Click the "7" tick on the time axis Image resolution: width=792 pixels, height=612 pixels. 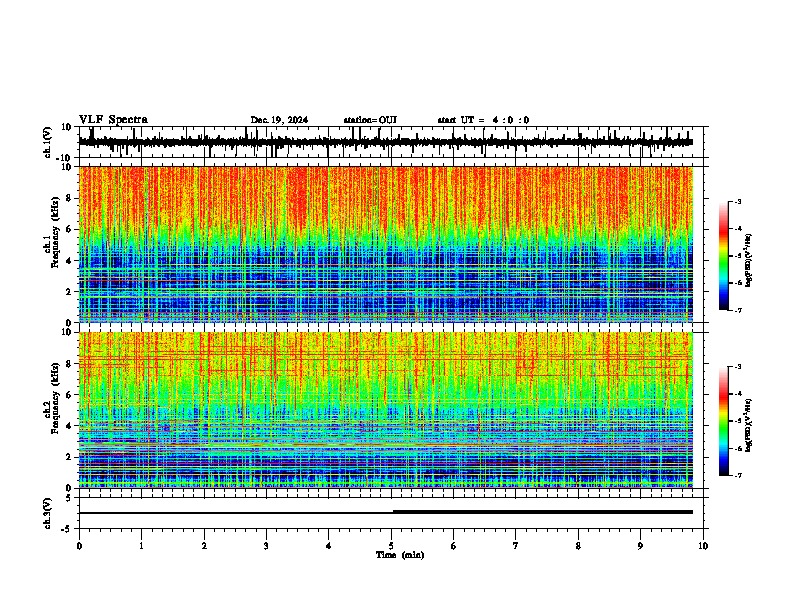click(516, 545)
